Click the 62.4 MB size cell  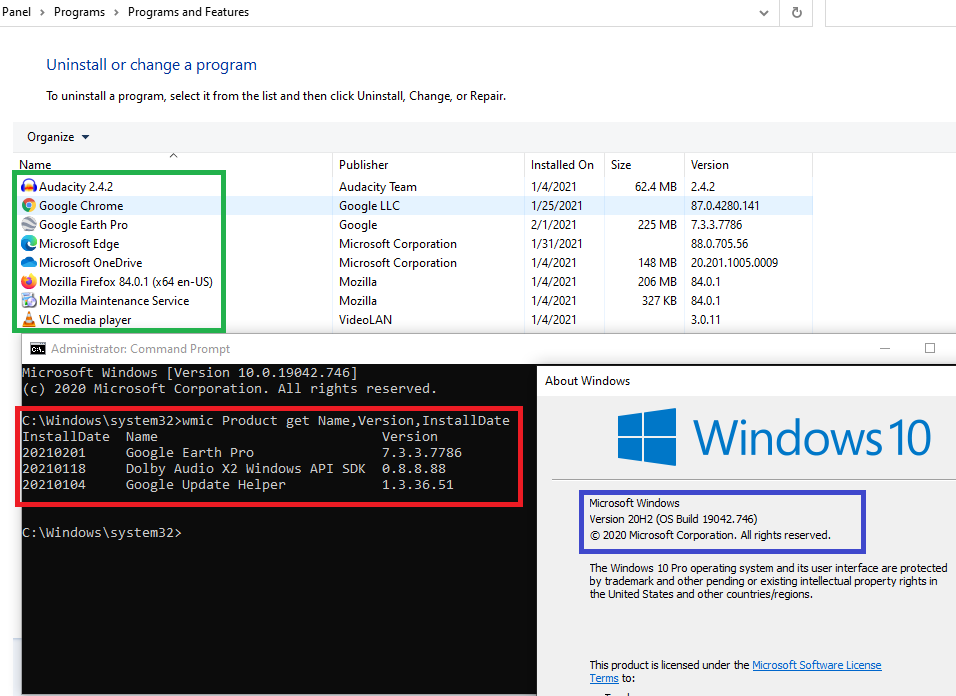[655, 186]
